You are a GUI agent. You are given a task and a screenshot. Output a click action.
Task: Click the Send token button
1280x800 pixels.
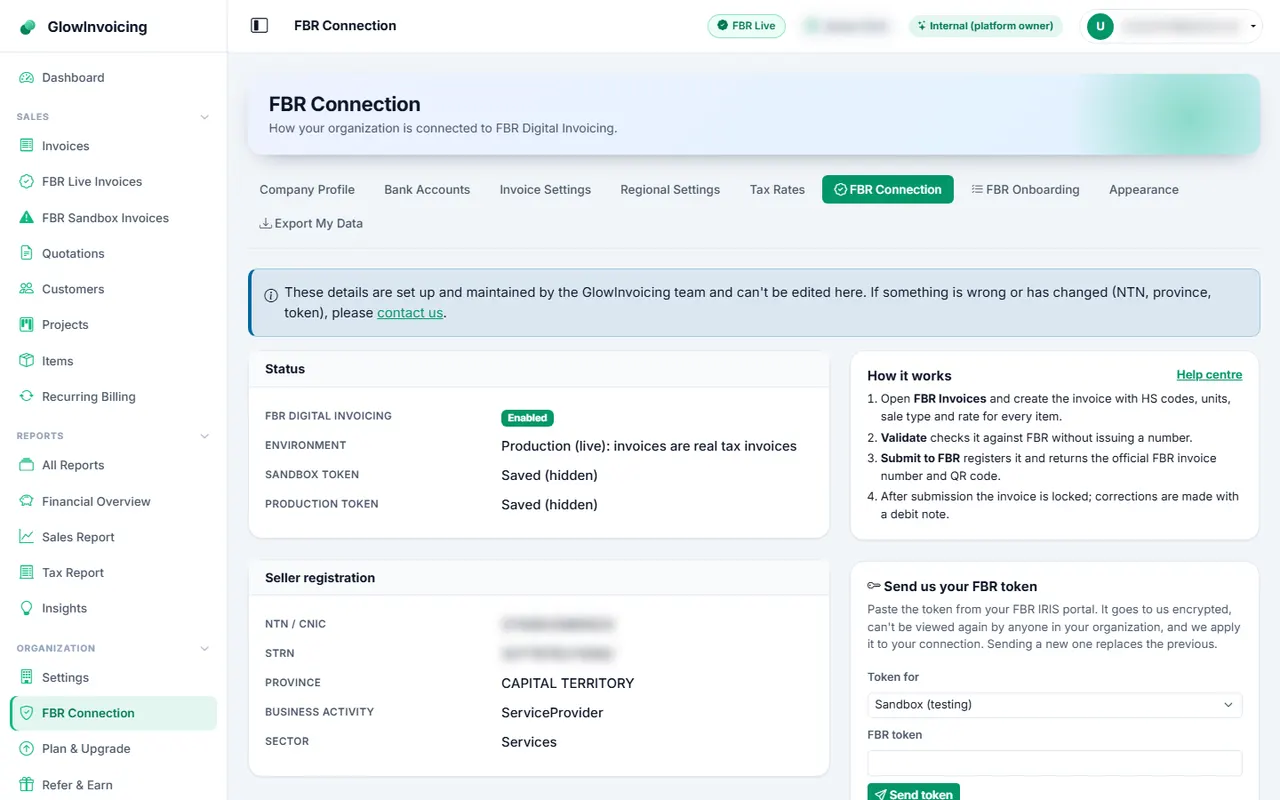[914, 794]
